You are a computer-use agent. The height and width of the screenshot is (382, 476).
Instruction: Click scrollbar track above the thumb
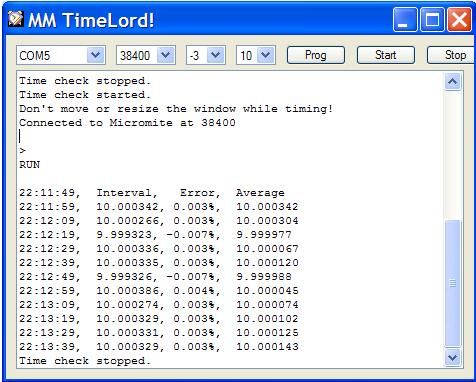pyautogui.click(x=453, y=155)
